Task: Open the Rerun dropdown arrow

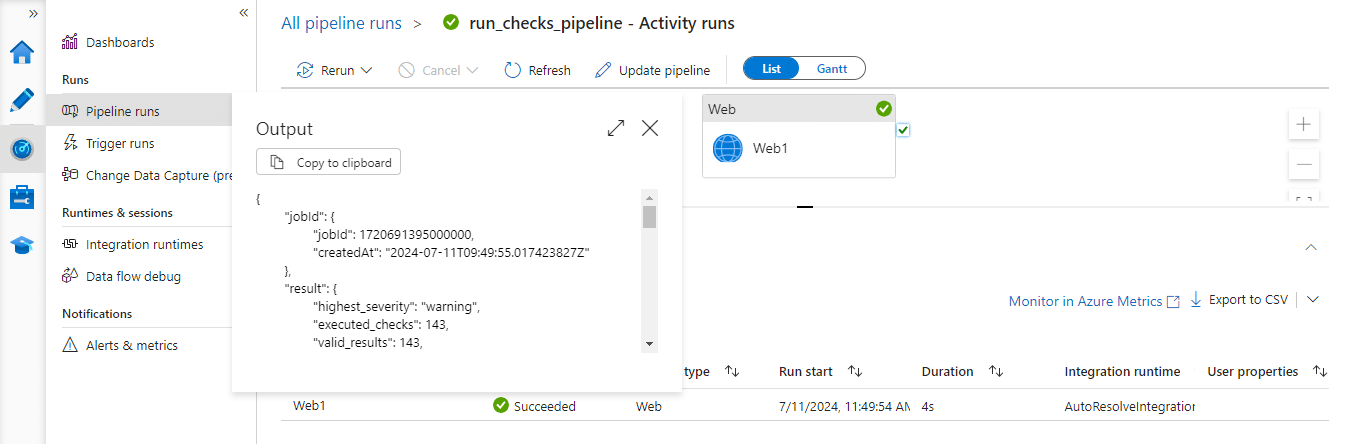Action: click(x=366, y=70)
